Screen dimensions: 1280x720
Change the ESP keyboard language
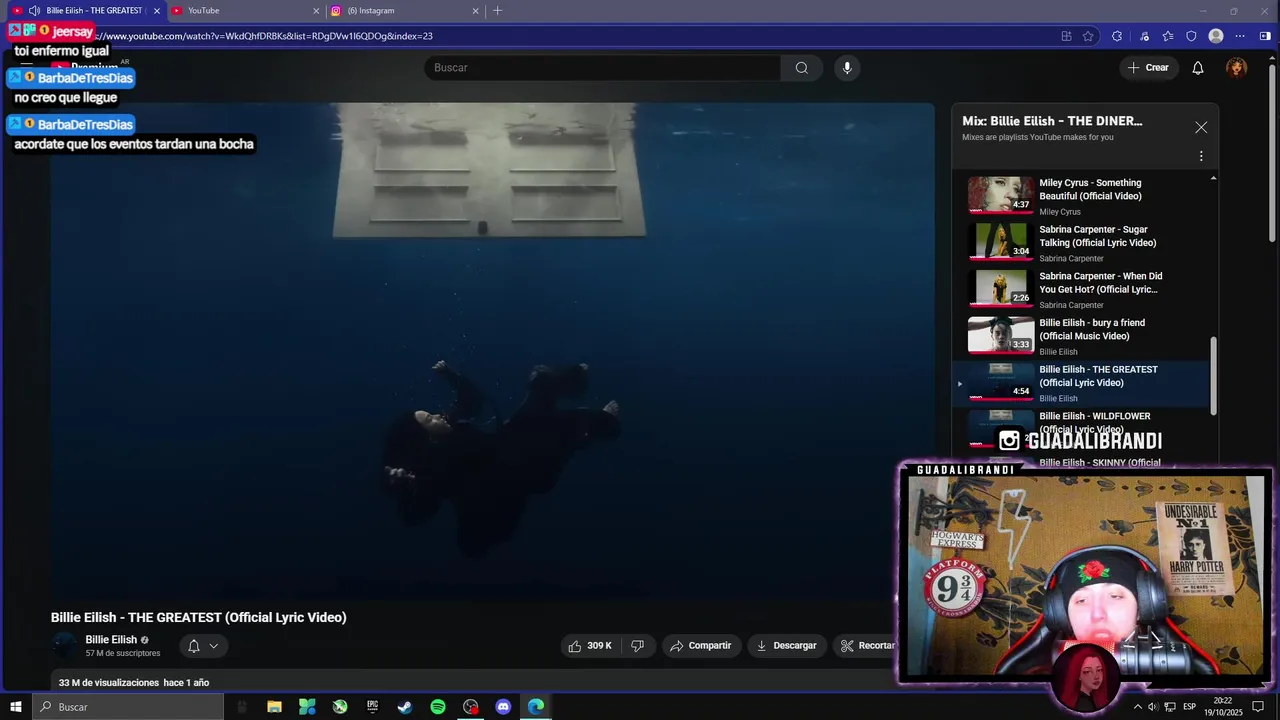[x=1189, y=707]
